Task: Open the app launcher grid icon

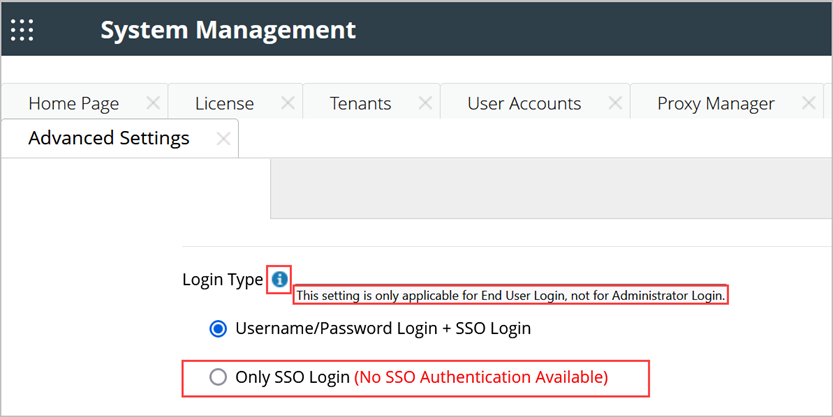Action: click(x=22, y=30)
